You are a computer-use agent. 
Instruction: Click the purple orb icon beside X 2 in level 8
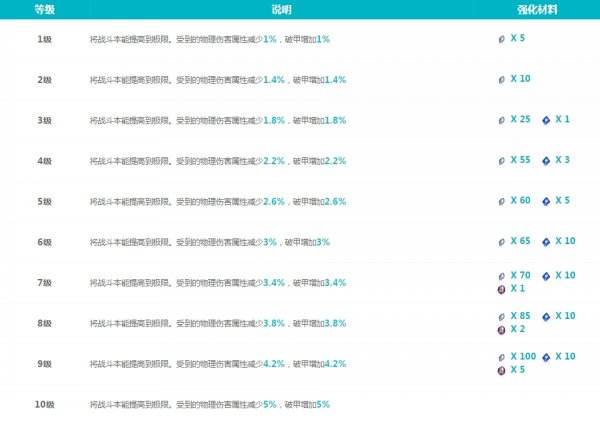(502, 330)
